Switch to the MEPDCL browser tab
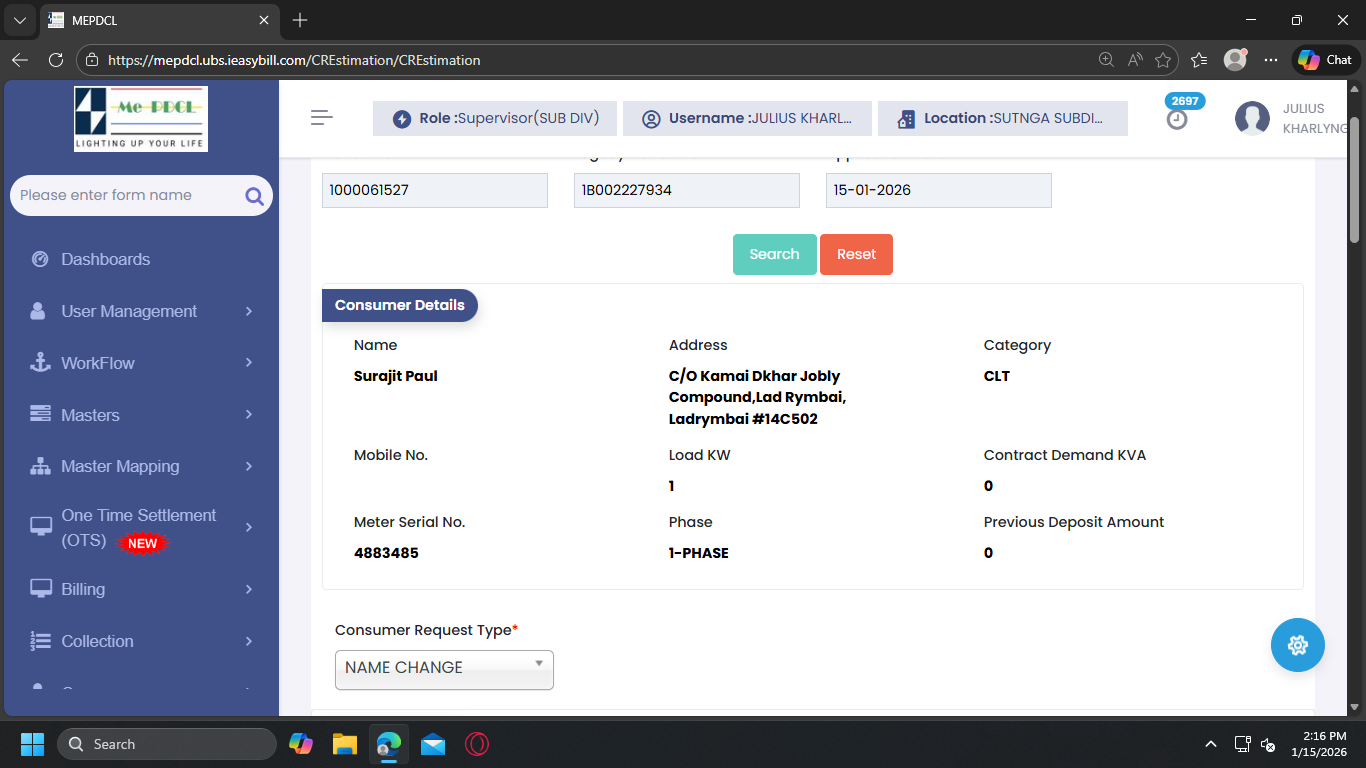Image resolution: width=1366 pixels, height=768 pixels. 160,20
